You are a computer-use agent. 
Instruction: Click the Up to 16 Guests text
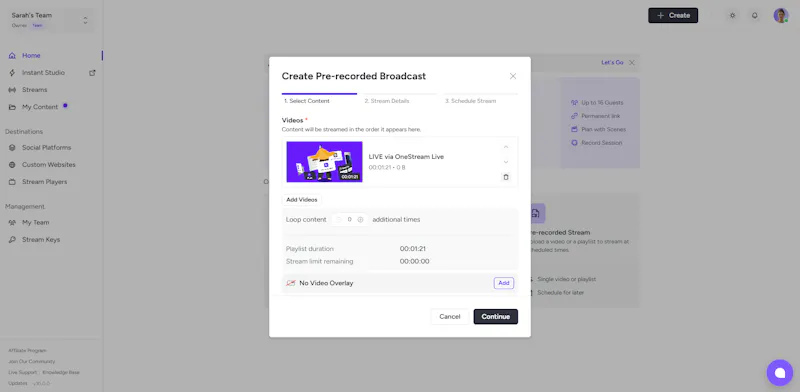(602, 103)
